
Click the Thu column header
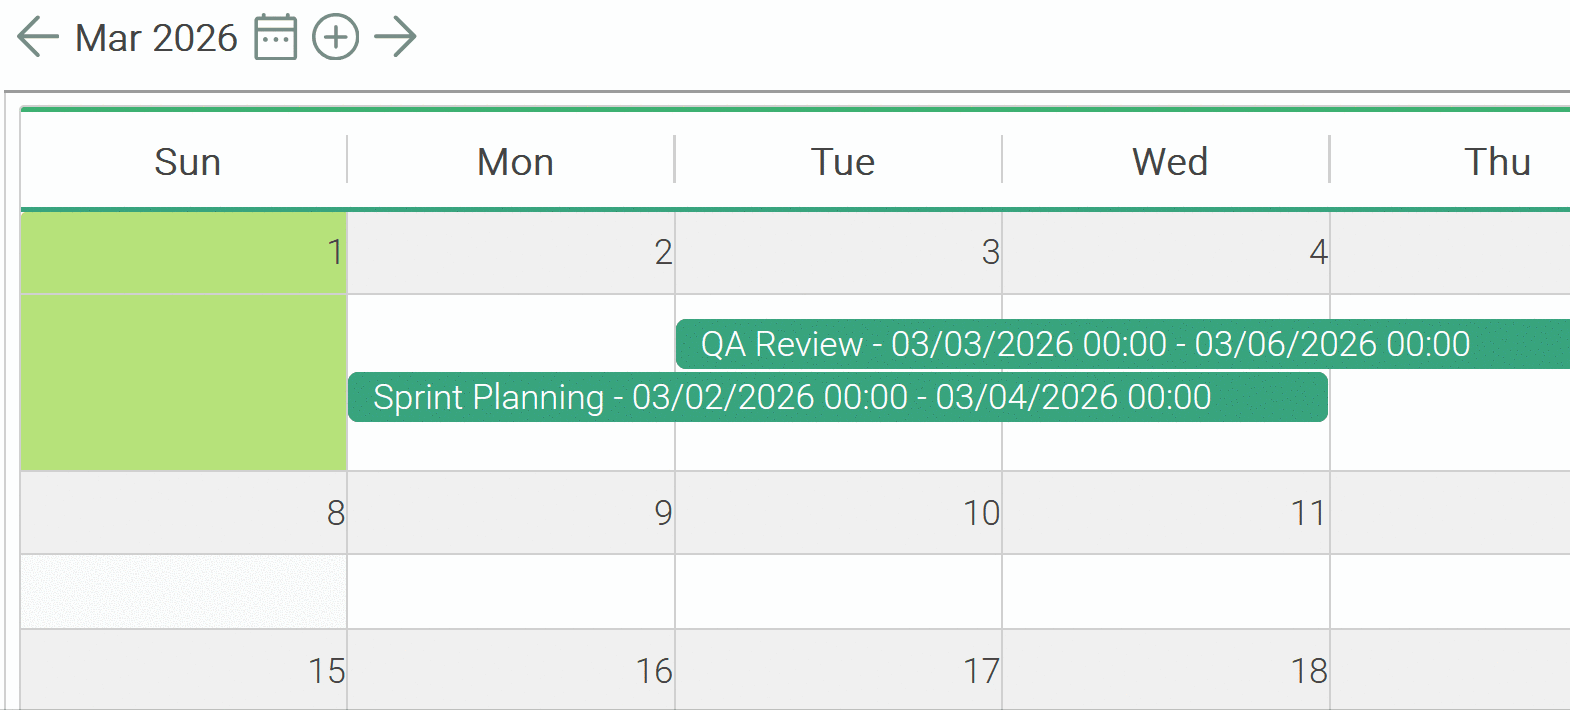coord(1496,162)
